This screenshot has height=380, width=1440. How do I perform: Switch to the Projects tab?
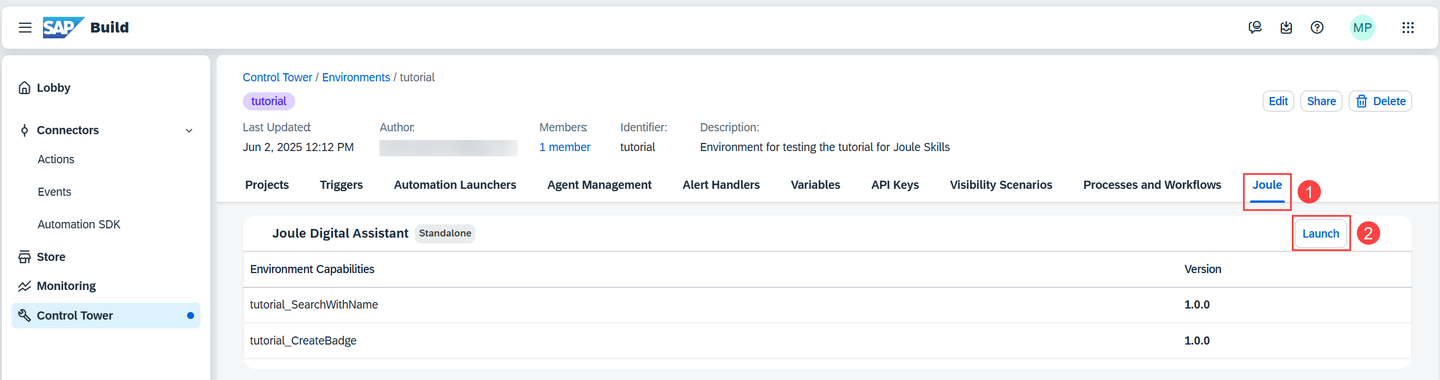[x=267, y=185]
